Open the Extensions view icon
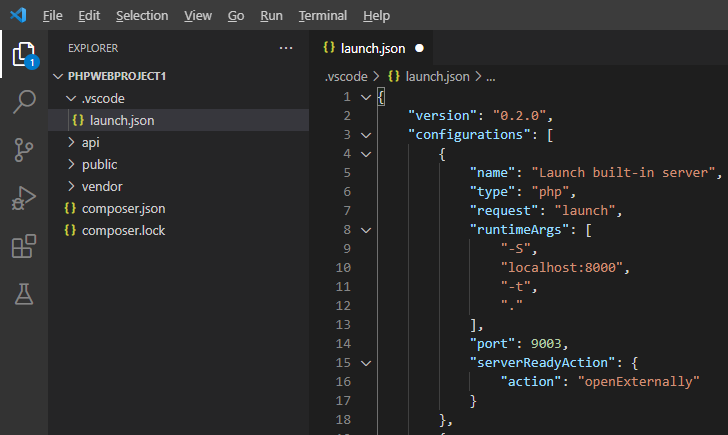Screen dimensions: 728x435 (x=24, y=246)
